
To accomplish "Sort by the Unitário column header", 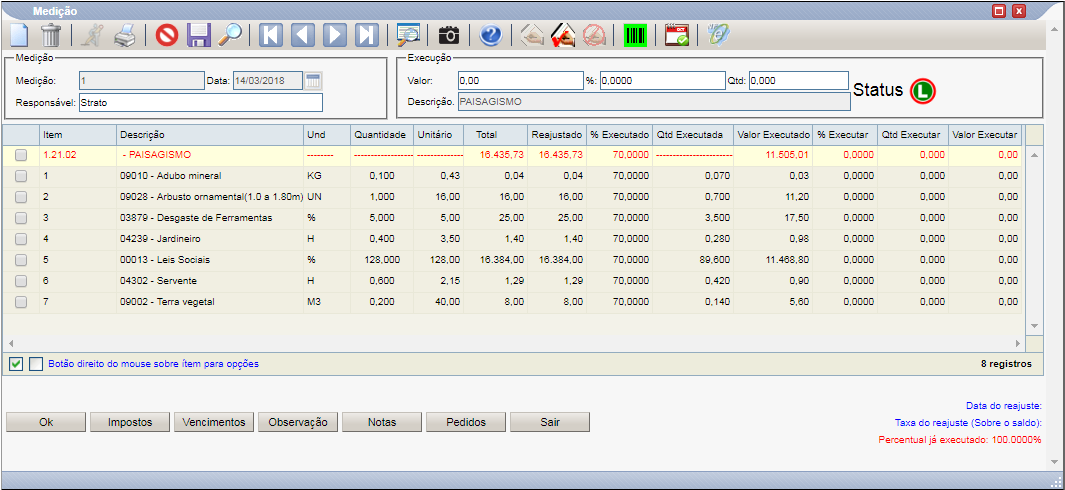I will coord(438,135).
